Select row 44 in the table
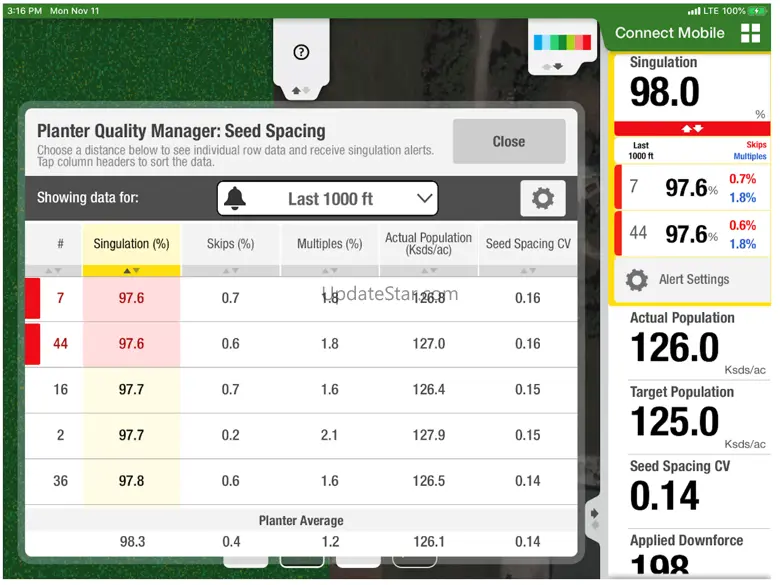 click(x=301, y=344)
